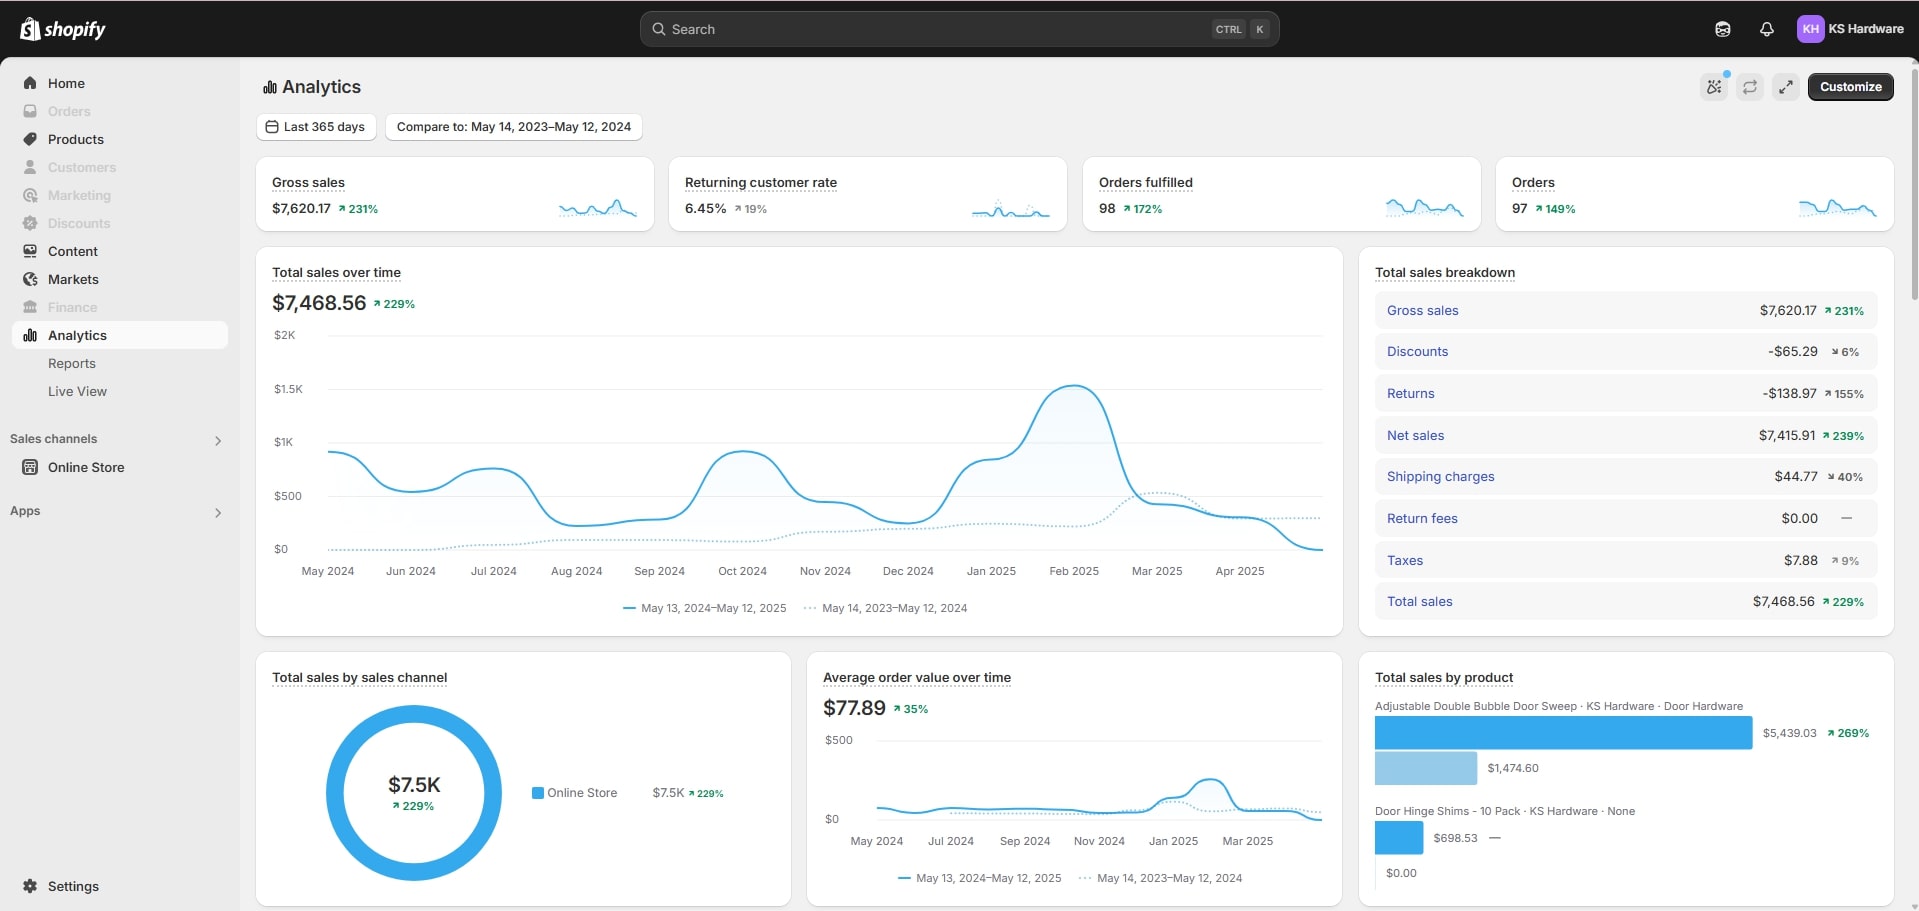Open Reports under Analytics
This screenshot has height=911, width=1919.
72,363
